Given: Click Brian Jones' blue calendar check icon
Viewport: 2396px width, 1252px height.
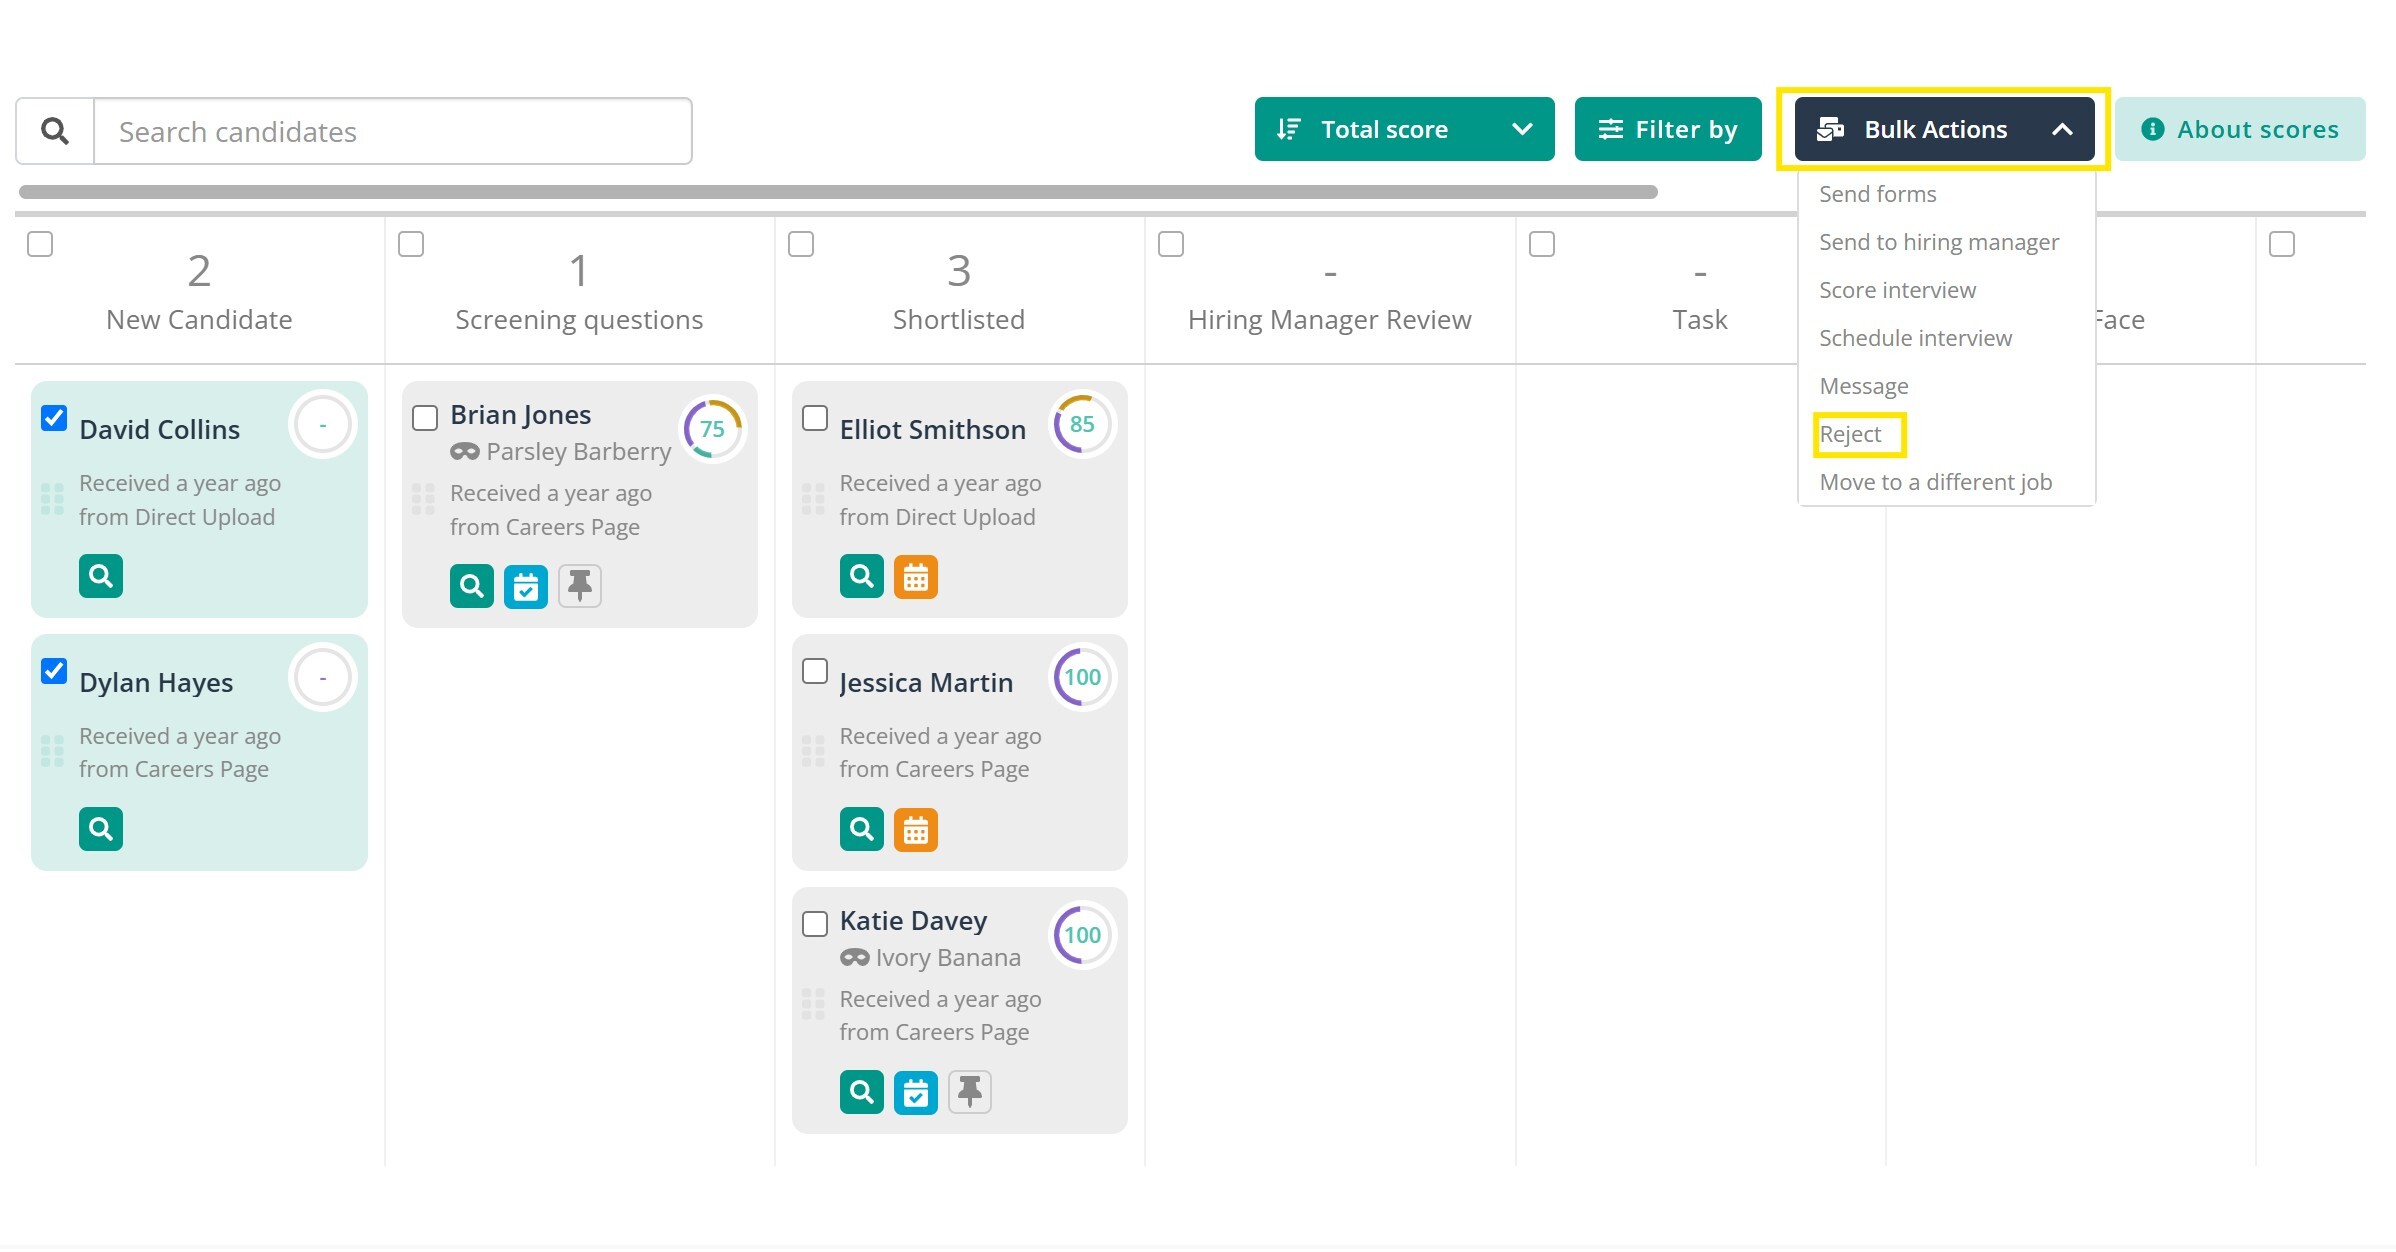Looking at the screenshot, I should point(526,586).
